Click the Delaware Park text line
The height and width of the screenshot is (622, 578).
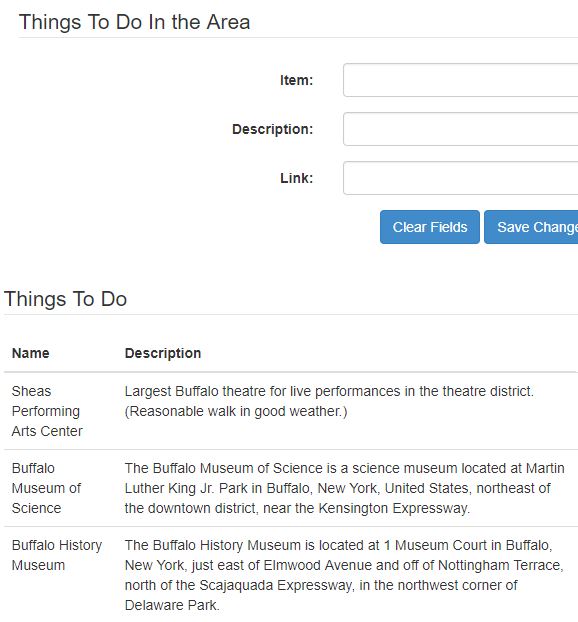(172, 605)
